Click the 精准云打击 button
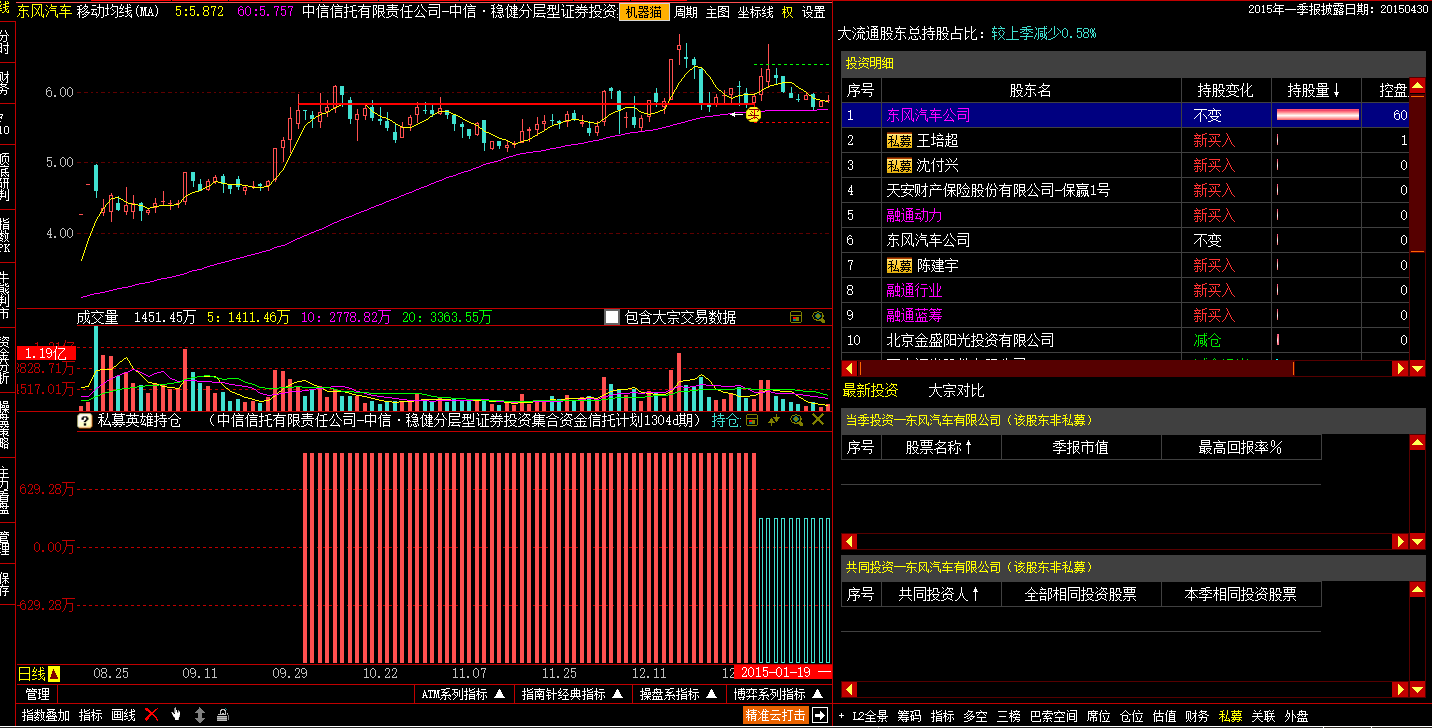 pyautogui.click(x=775, y=715)
